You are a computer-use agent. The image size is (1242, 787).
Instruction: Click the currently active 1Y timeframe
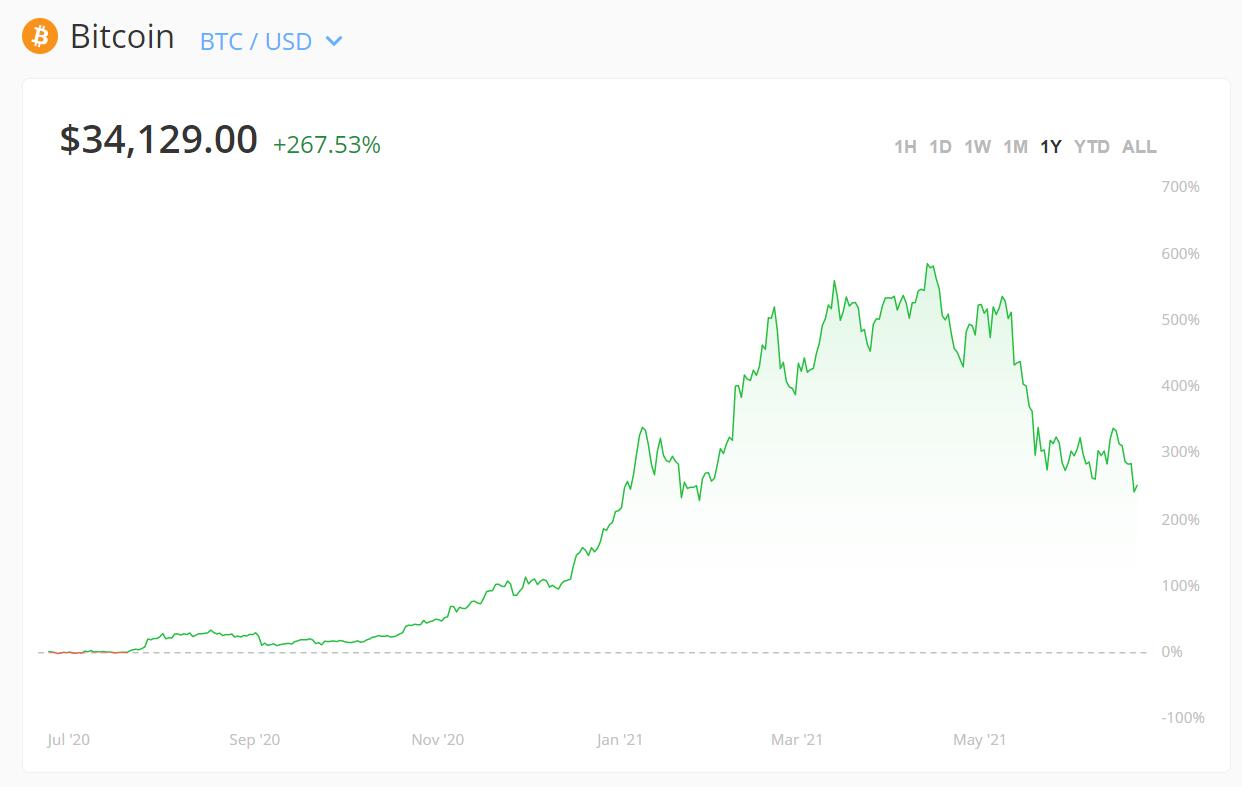1051,146
